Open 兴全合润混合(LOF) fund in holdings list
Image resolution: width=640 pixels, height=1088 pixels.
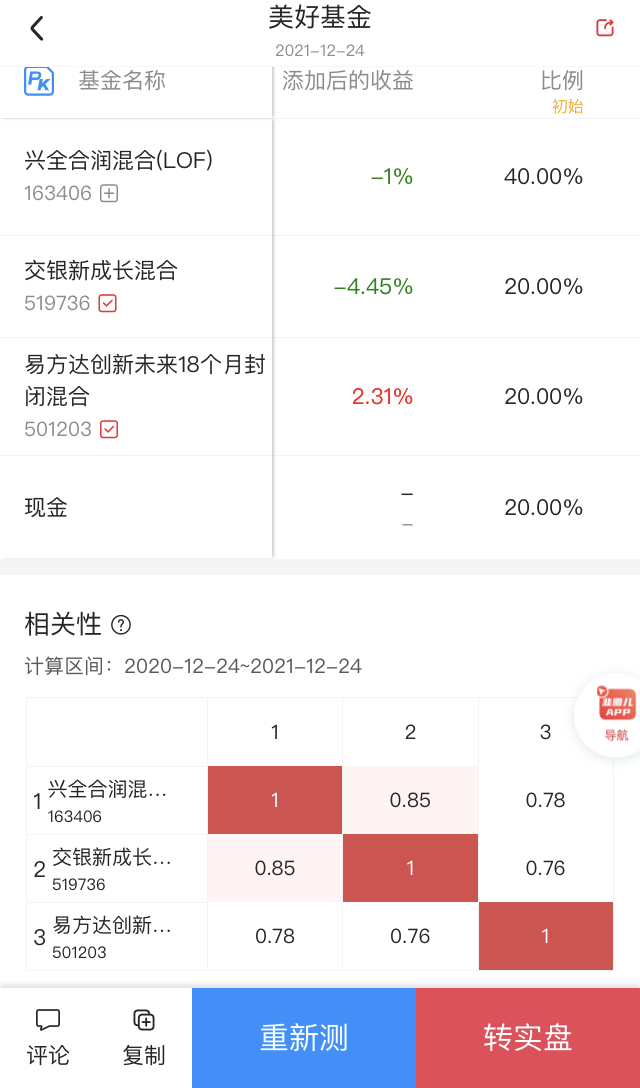[x=119, y=160]
